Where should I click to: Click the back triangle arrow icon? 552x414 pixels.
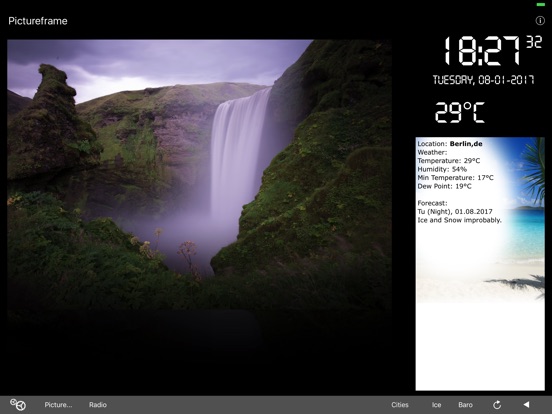click(x=526, y=404)
